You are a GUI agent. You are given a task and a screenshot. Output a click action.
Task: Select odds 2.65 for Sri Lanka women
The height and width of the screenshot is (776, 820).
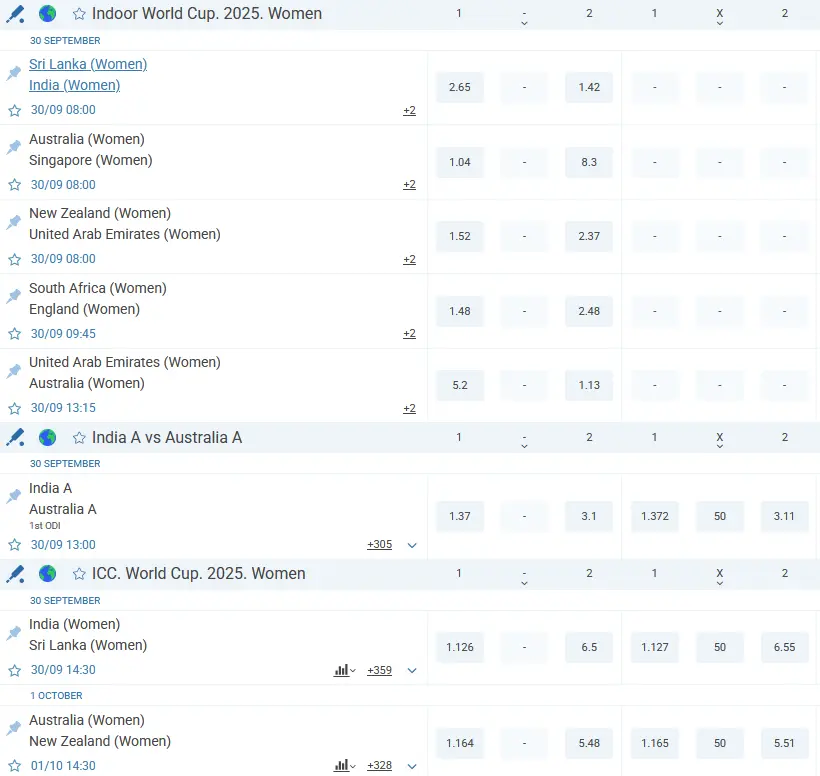click(459, 87)
